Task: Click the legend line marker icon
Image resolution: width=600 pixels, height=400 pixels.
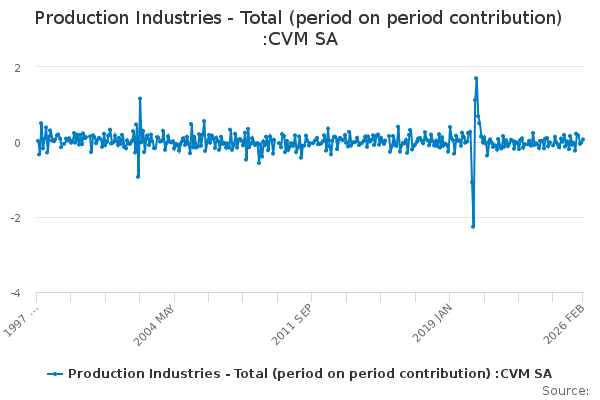Action: coord(55,374)
